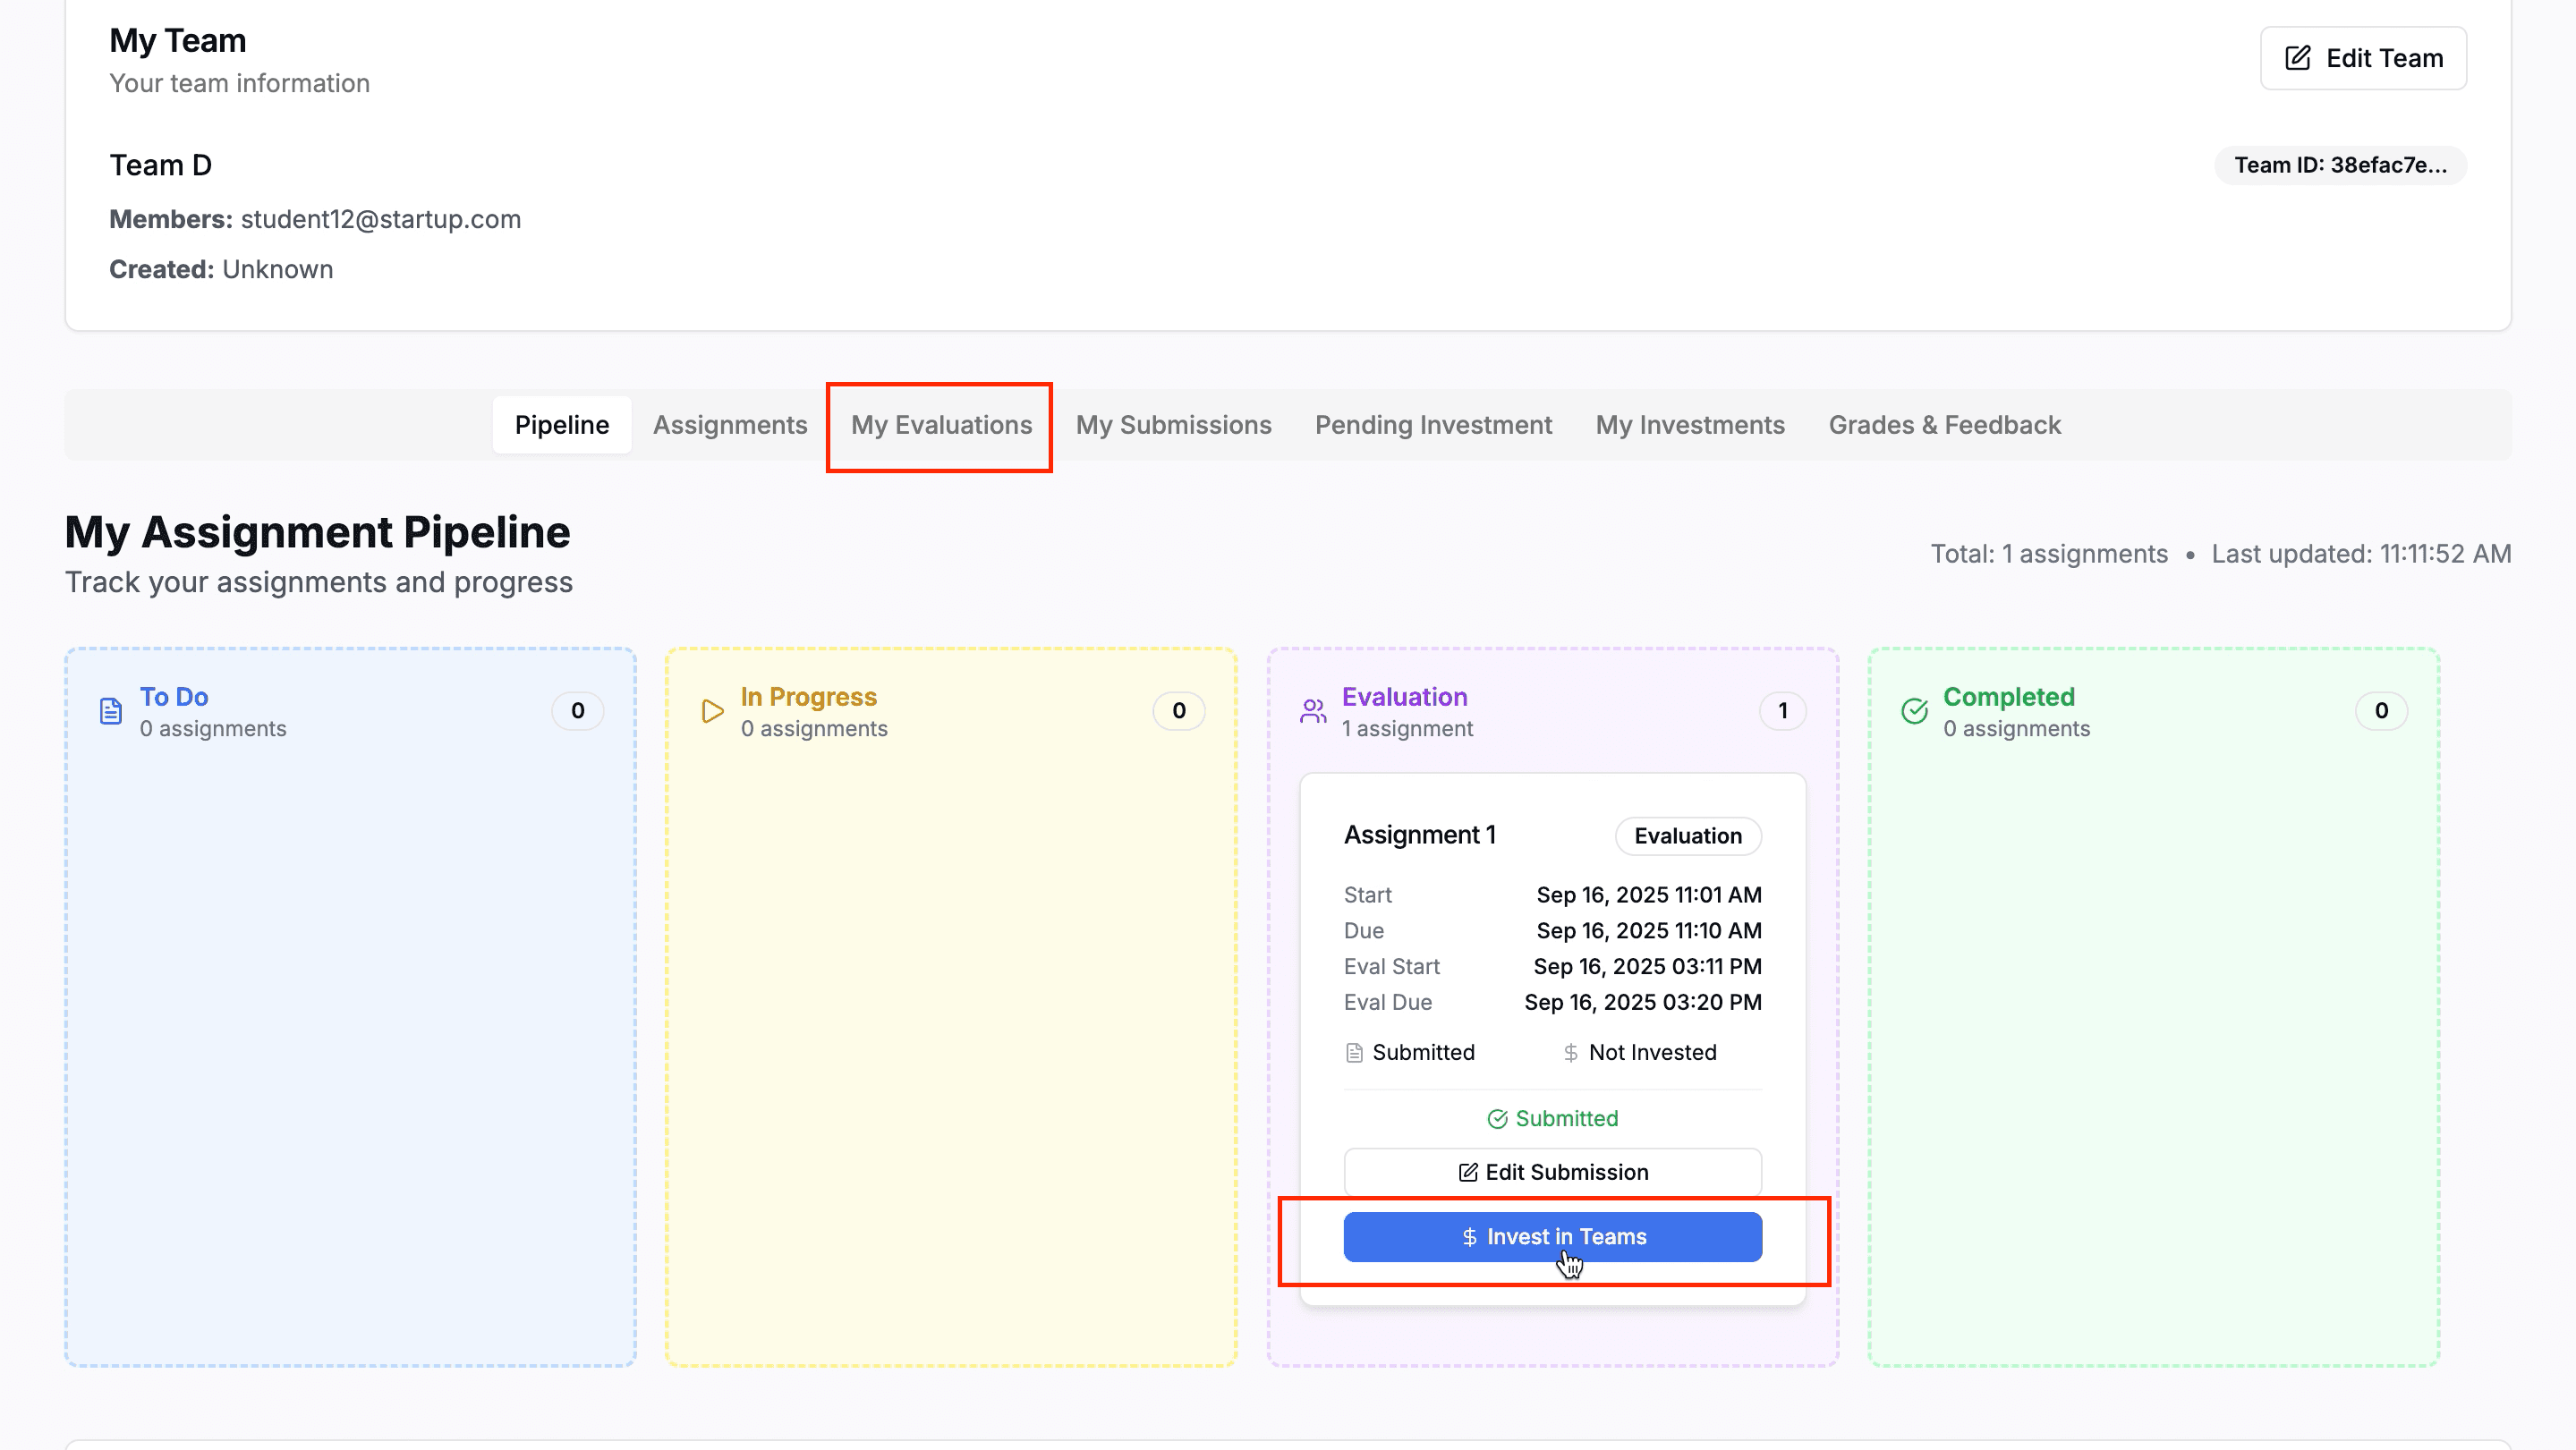
Task: Click the Edit Team pencil icon
Action: (2298, 58)
